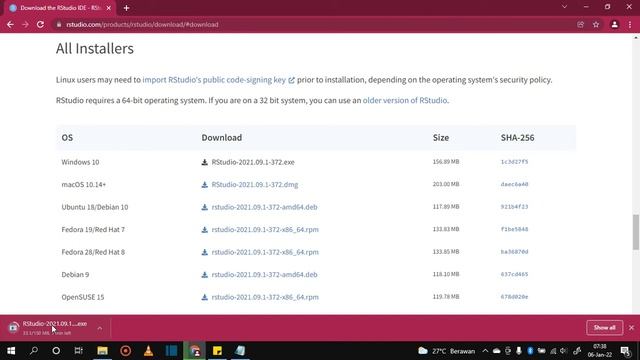This screenshot has height=360, width=640.
Task: Click the site lock icon
Action: coord(59,24)
